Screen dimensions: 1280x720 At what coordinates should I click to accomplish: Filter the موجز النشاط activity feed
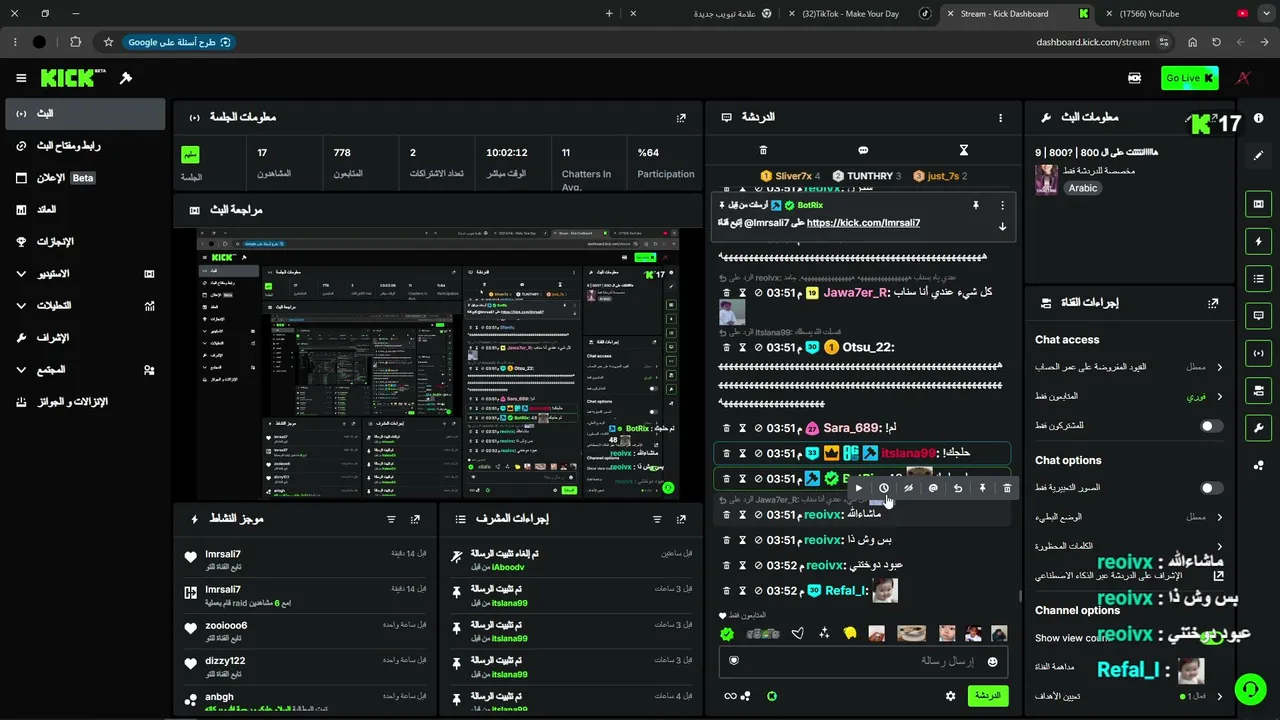(x=391, y=520)
